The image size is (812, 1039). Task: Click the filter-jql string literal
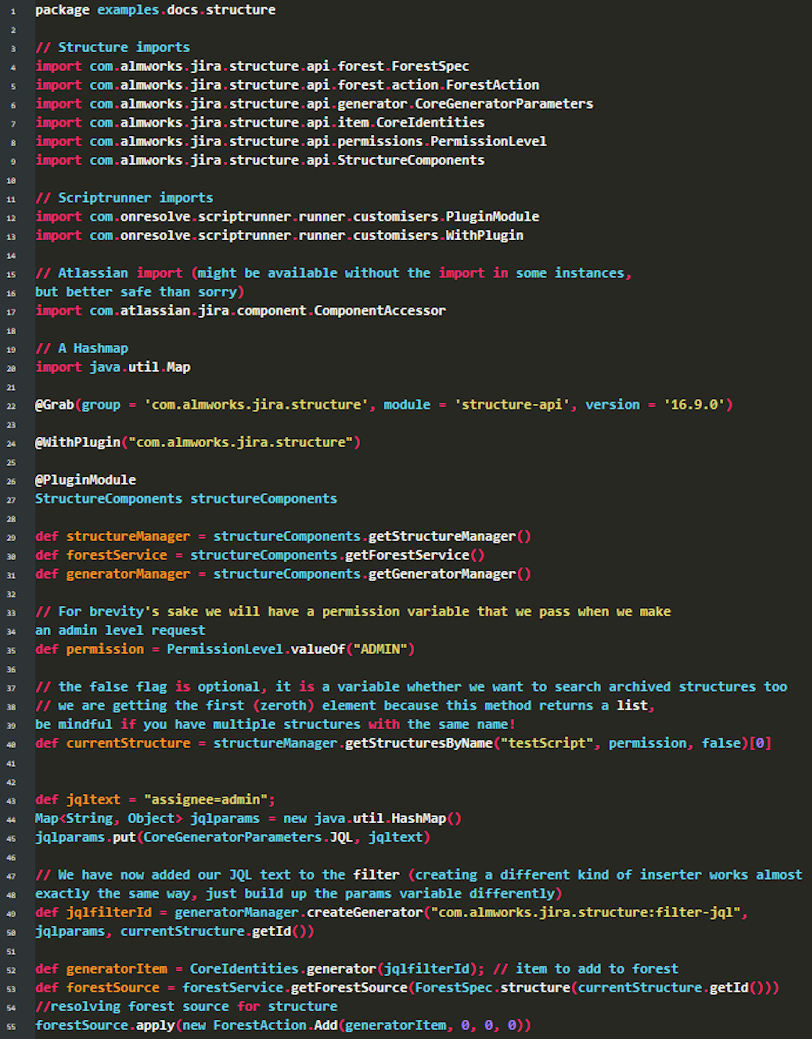click(x=585, y=912)
